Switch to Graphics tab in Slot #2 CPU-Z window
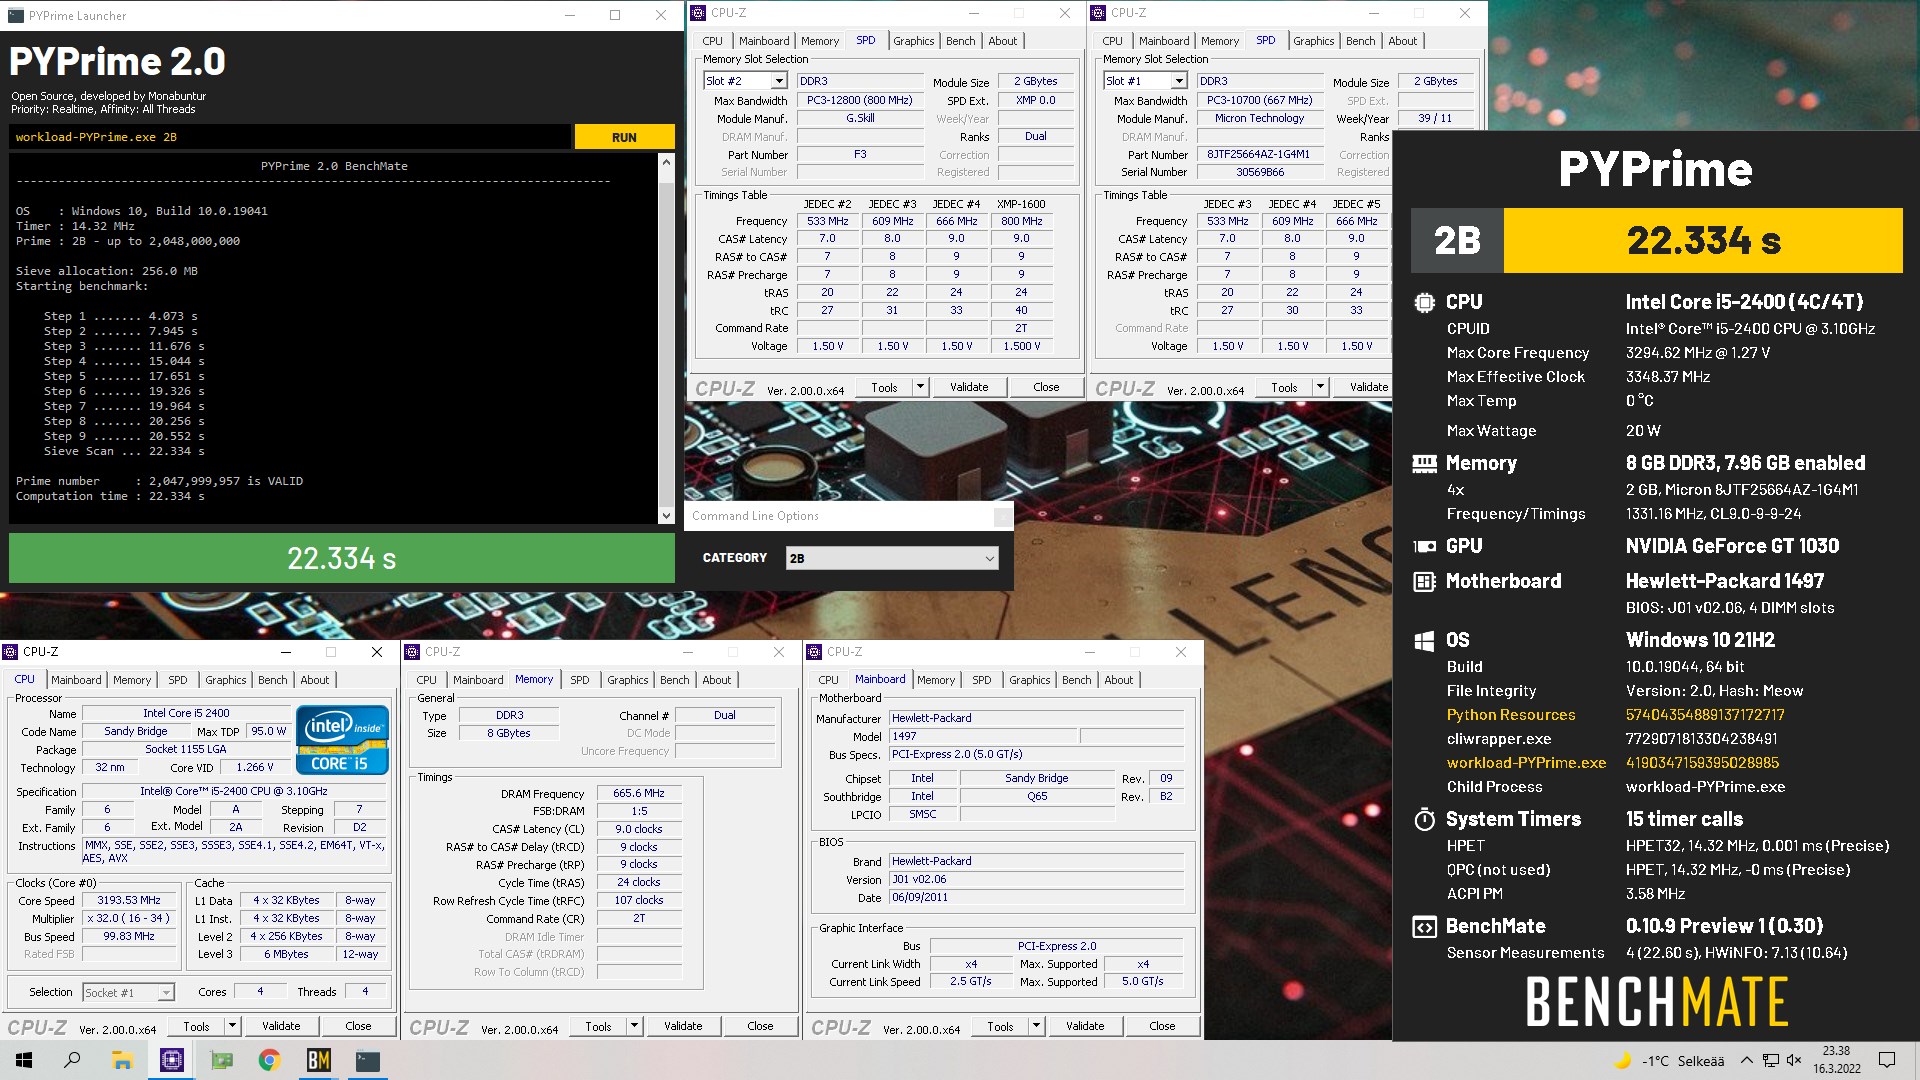This screenshot has width=1920, height=1080. (x=914, y=41)
